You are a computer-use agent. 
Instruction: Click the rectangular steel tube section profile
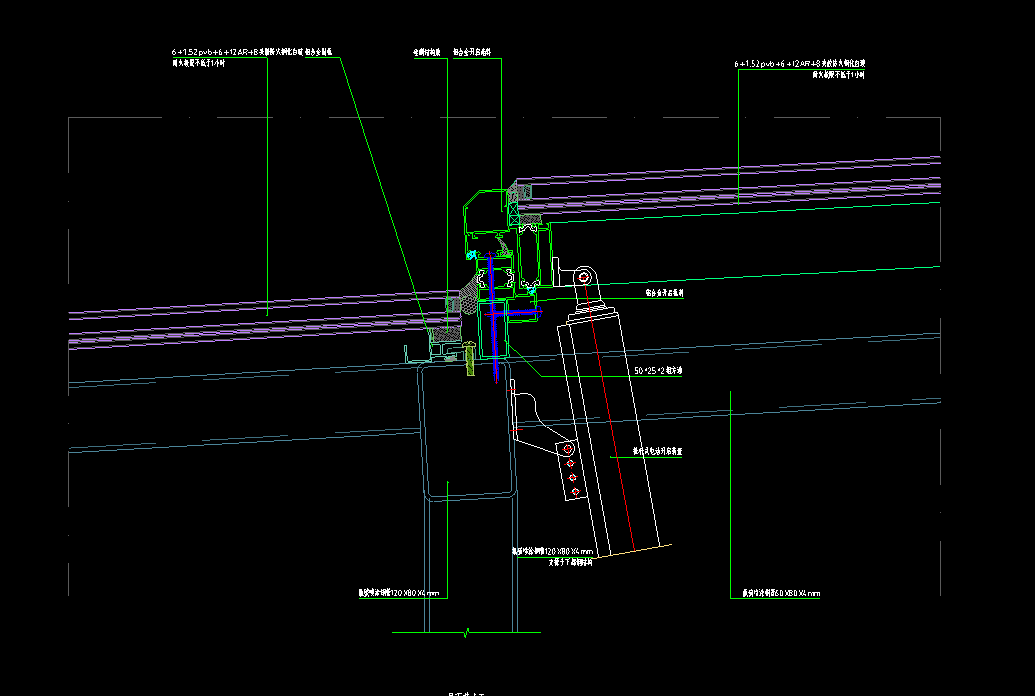(467, 429)
